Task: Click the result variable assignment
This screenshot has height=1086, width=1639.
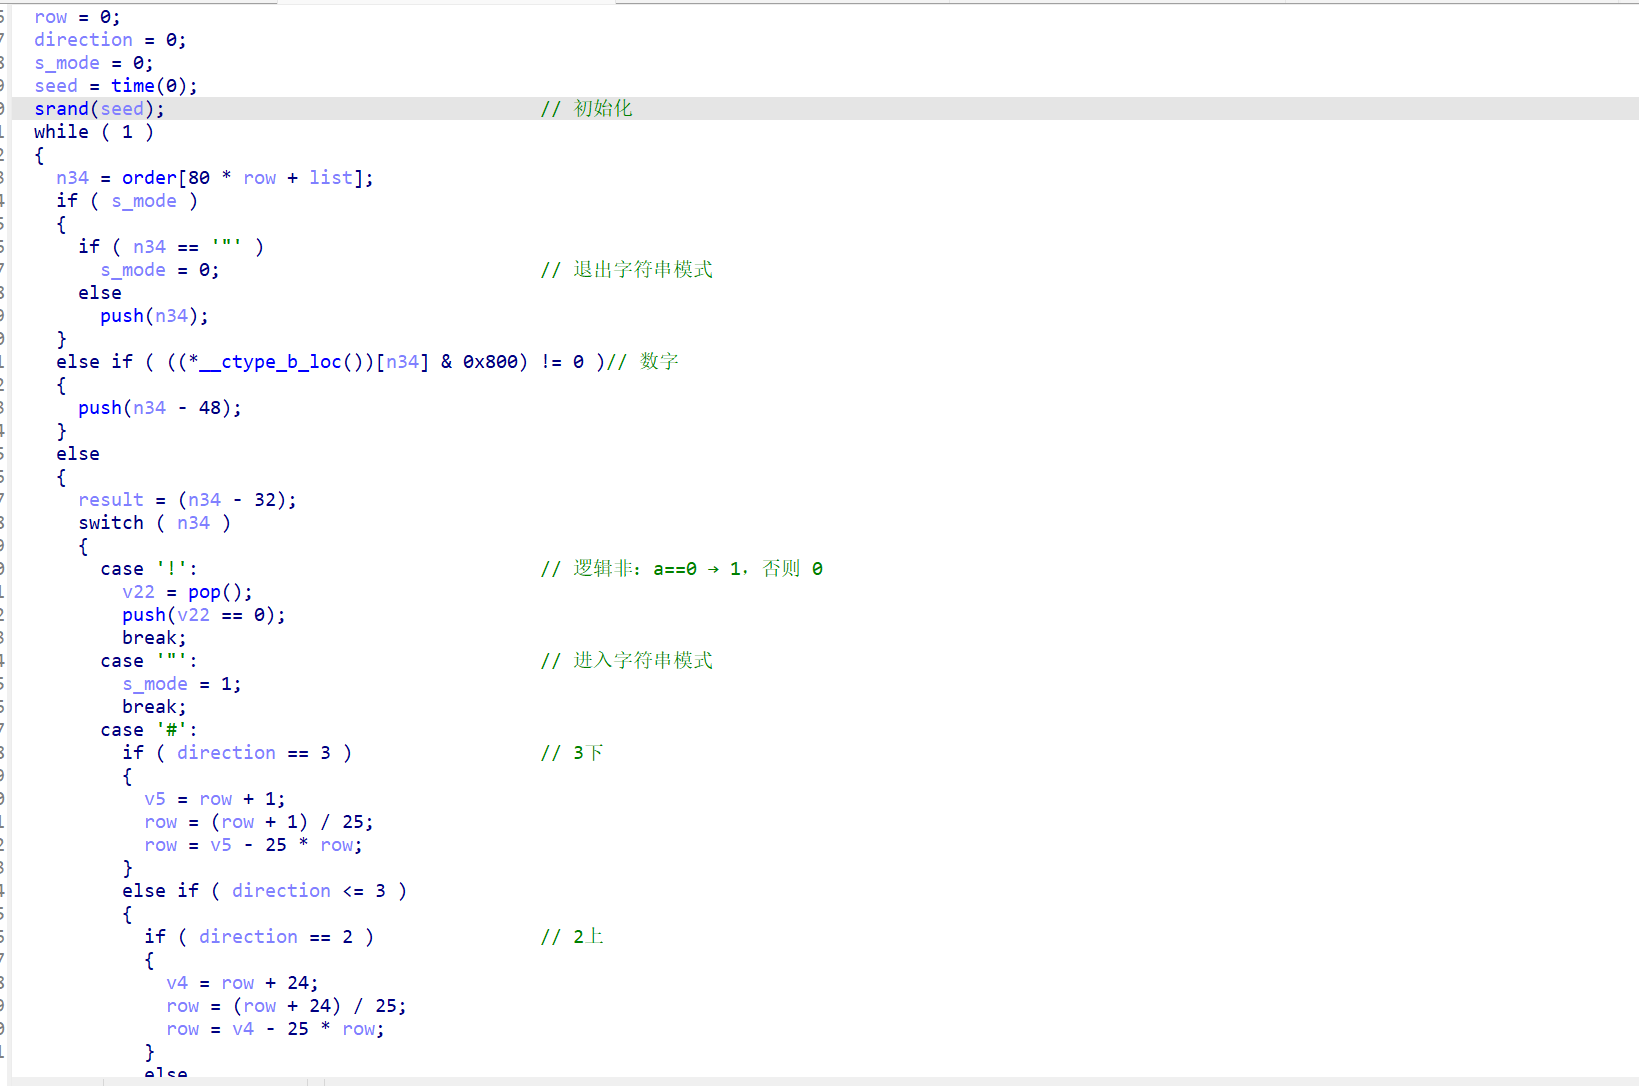Action: pyautogui.click(x=110, y=499)
